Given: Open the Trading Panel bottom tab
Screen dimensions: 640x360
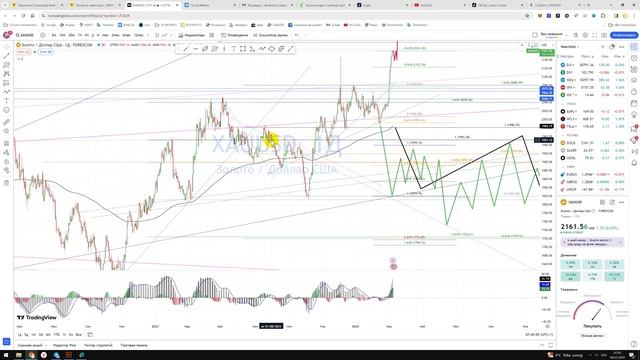Looking at the screenshot, I should pyautogui.click(x=134, y=345).
